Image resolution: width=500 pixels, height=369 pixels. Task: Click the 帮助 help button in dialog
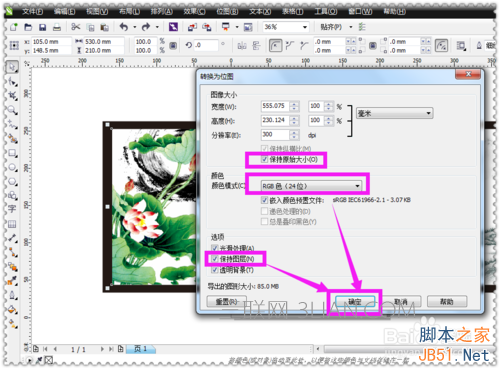(447, 302)
